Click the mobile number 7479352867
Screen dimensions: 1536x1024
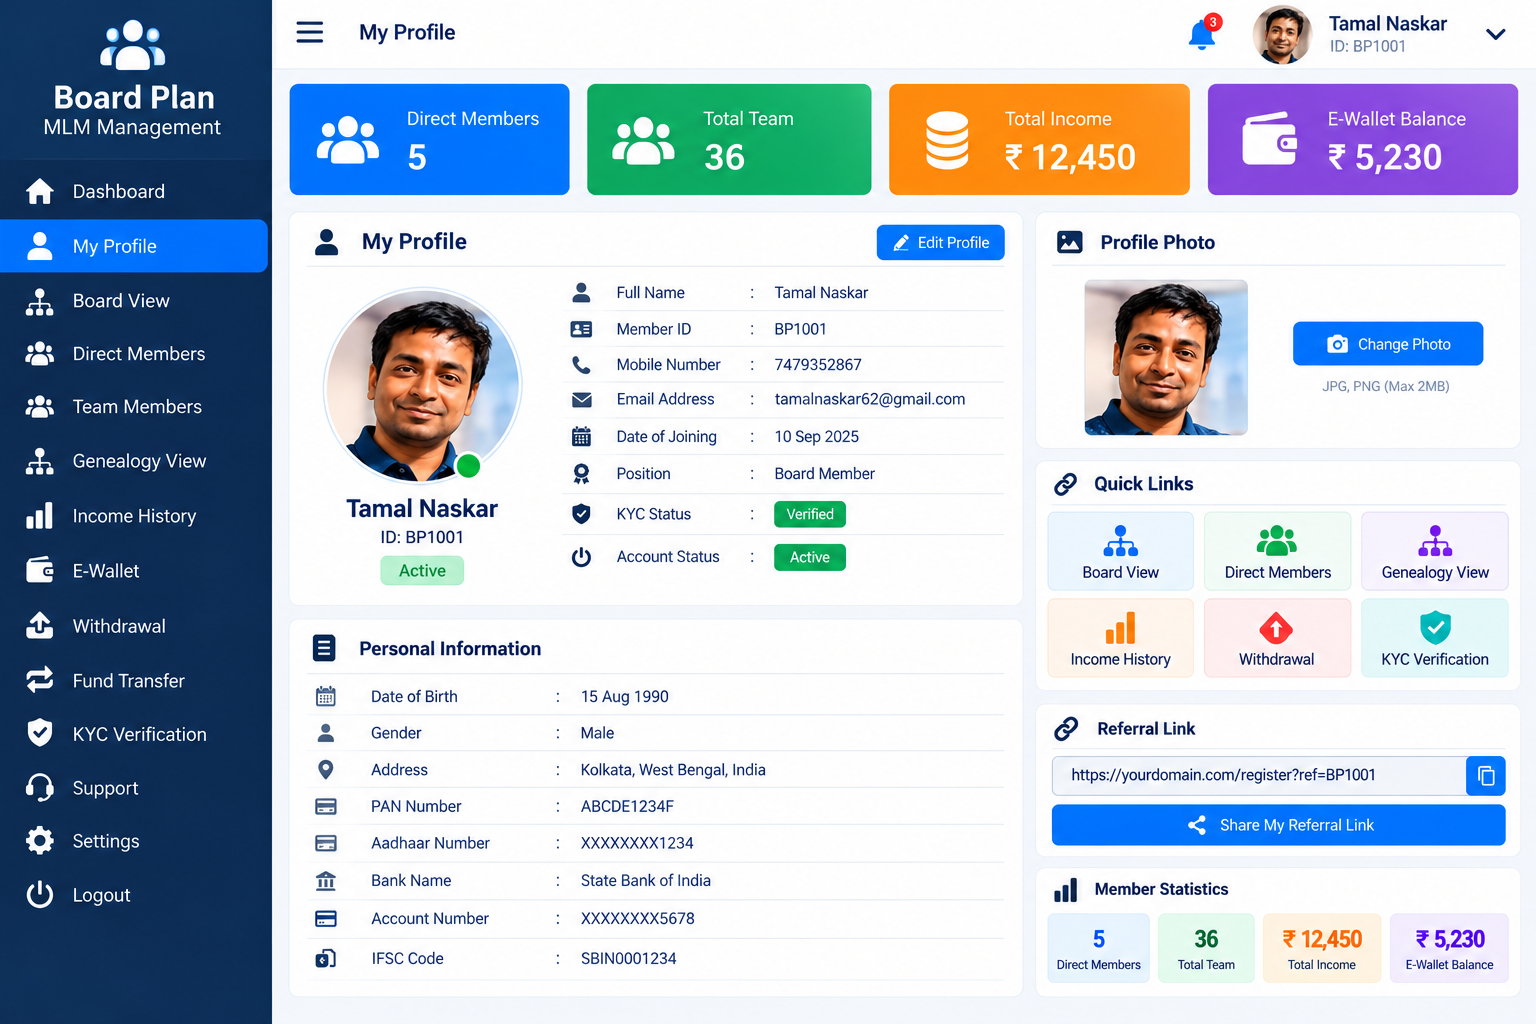pyautogui.click(x=818, y=365)
